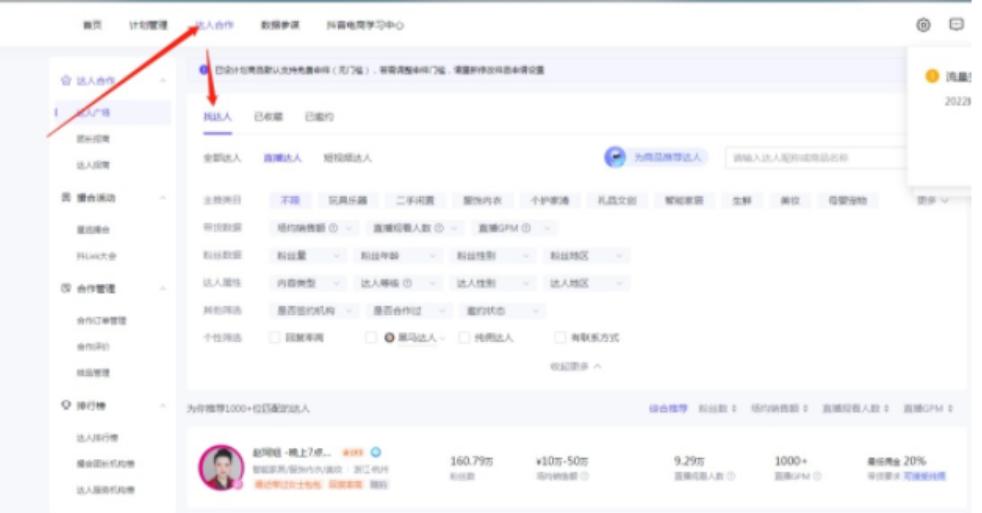Viewport: 982px width, 513px height.
Task: Collapse the 合作管理 sidebar group chevron
Action: click(163, 289)
